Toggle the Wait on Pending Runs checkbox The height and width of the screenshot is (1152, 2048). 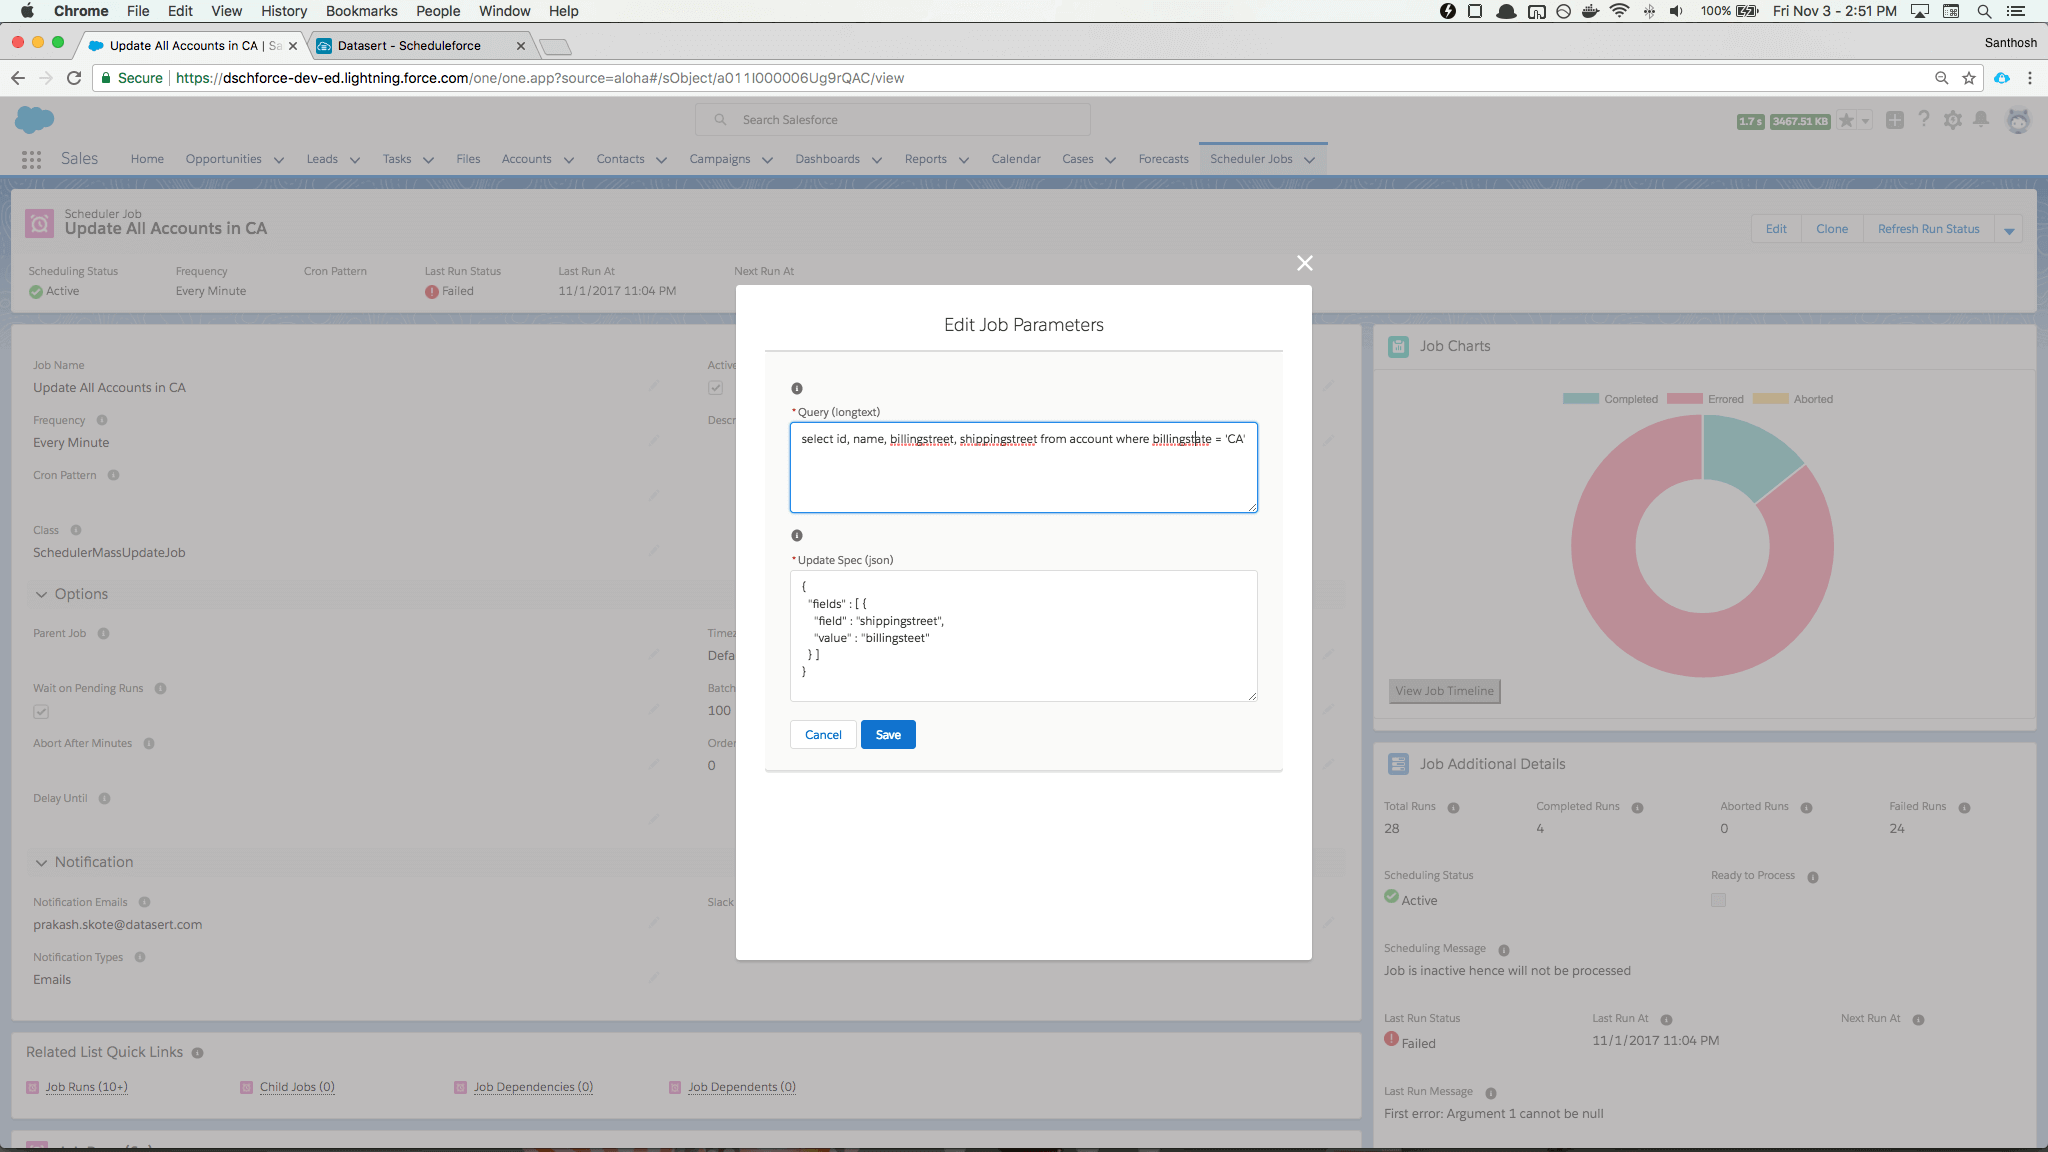tap(41, 712)
